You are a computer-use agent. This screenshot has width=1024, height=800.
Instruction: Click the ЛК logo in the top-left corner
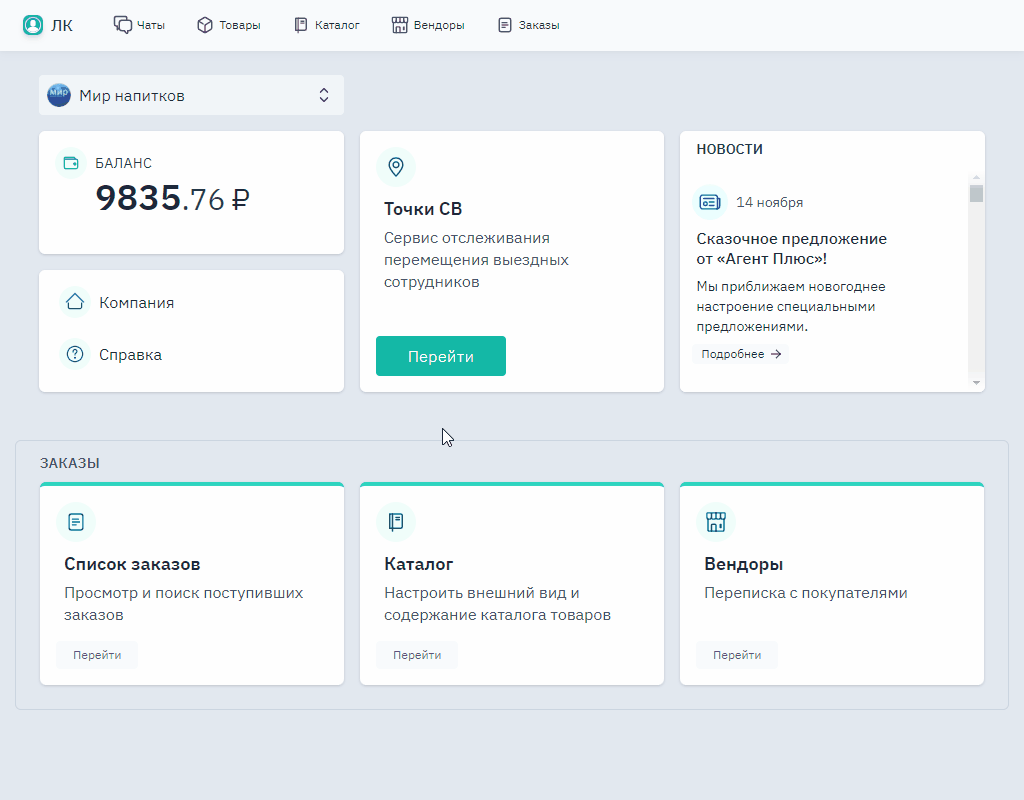47,25
